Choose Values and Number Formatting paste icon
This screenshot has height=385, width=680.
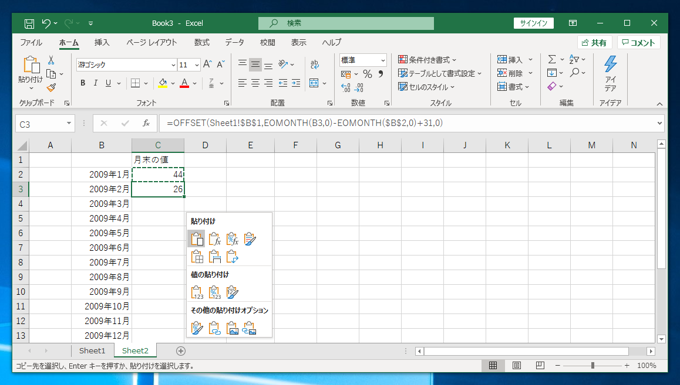(x=215, y=292)
